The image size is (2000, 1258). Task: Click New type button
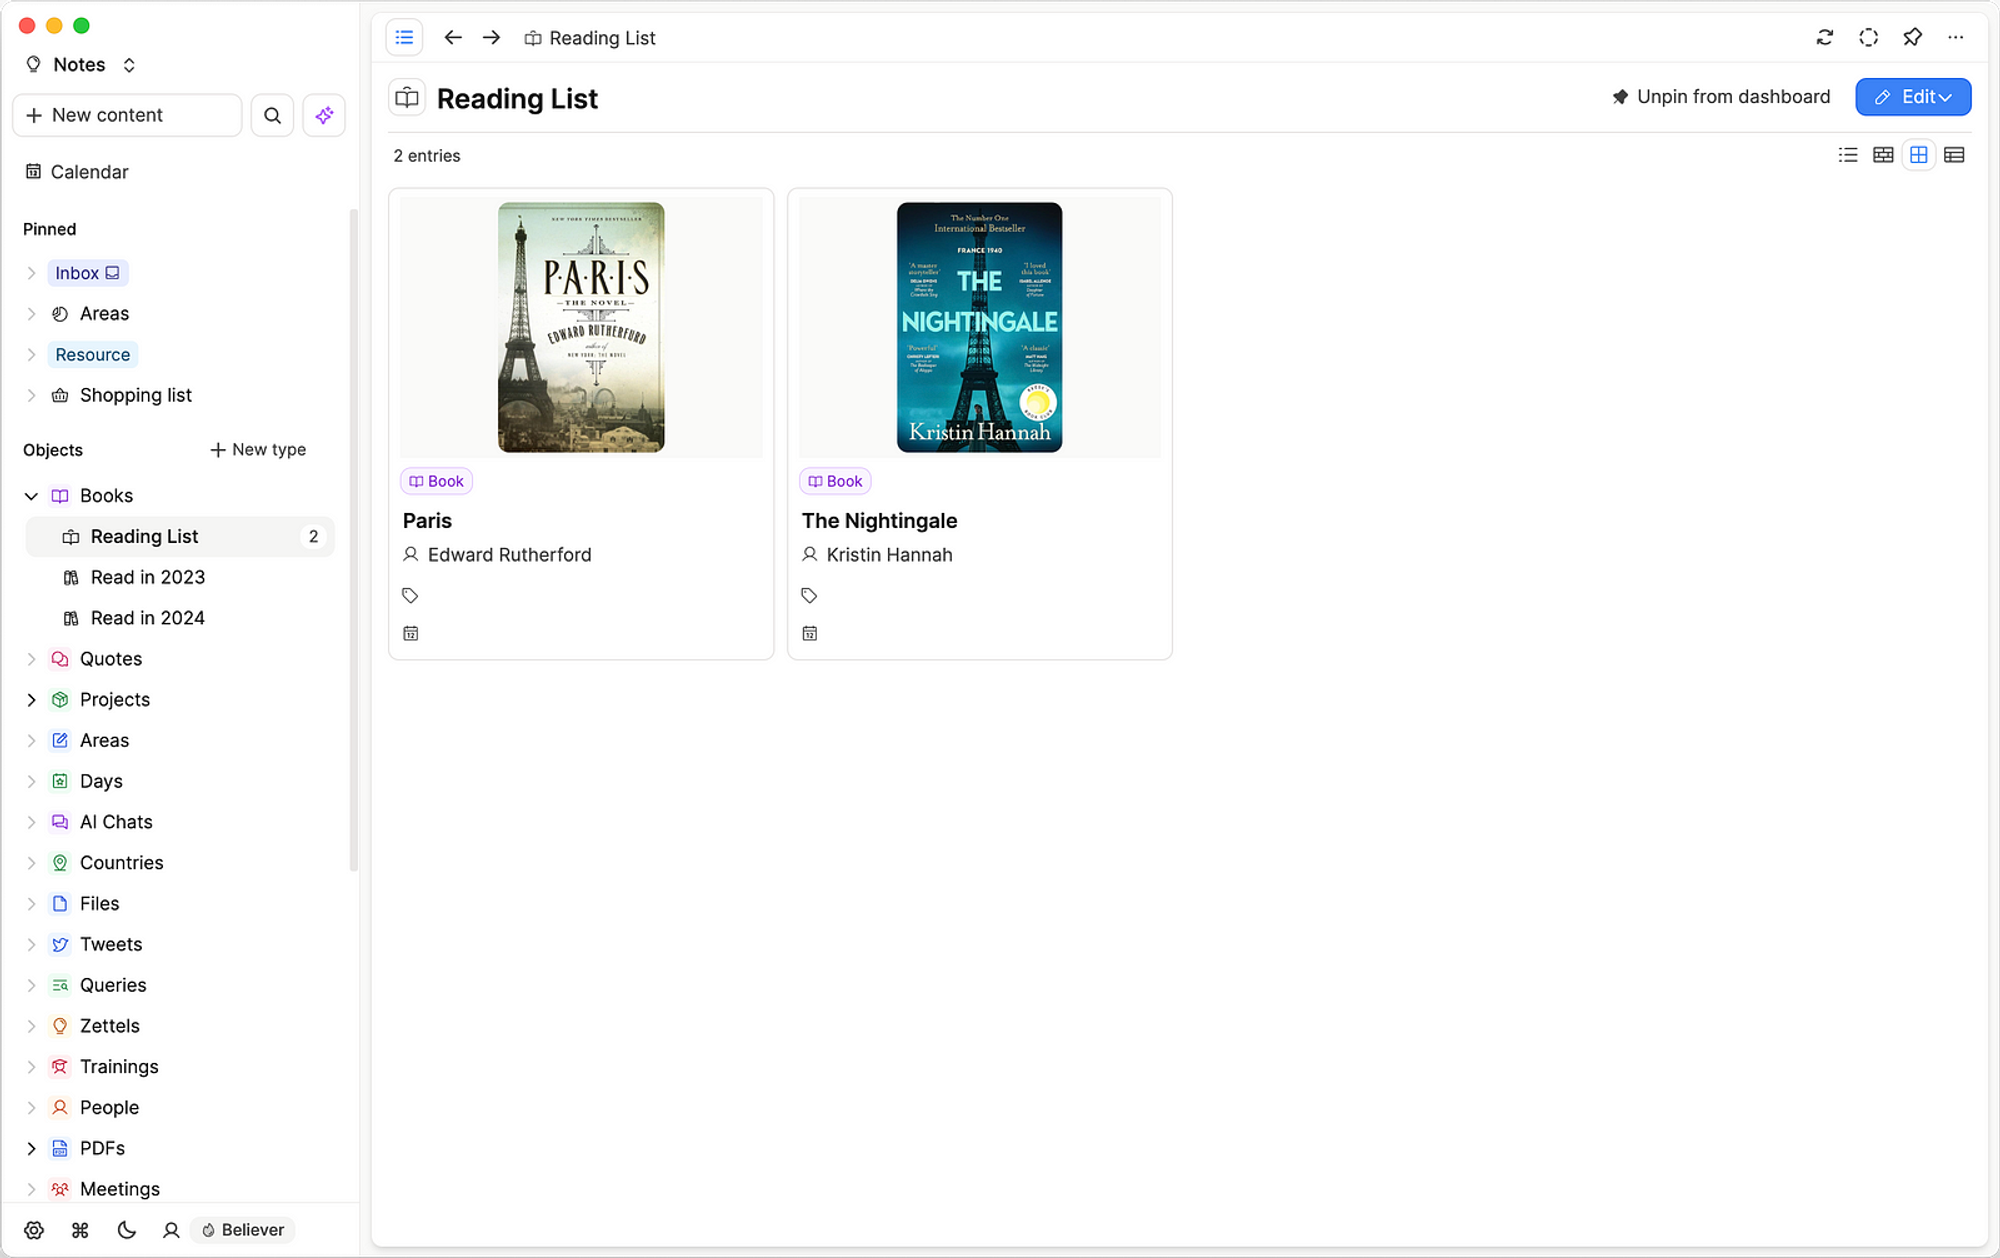pyautogui.click(x=258, y=450)
